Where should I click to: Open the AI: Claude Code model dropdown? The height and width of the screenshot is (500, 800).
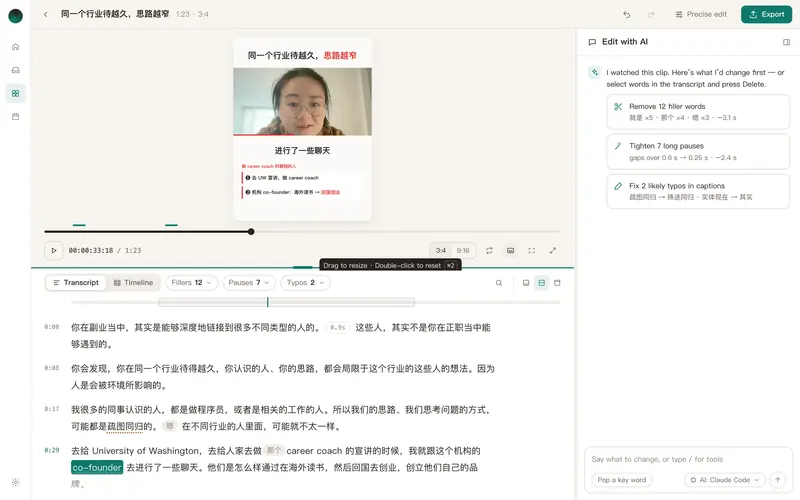click(724, 480)
